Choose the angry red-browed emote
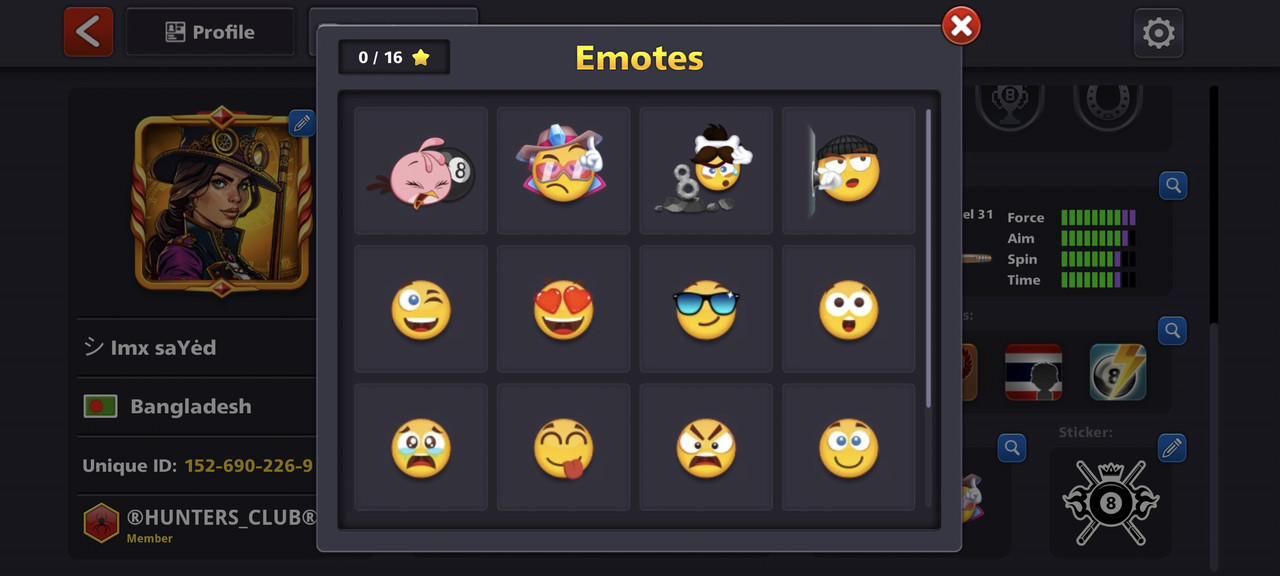 706,447
